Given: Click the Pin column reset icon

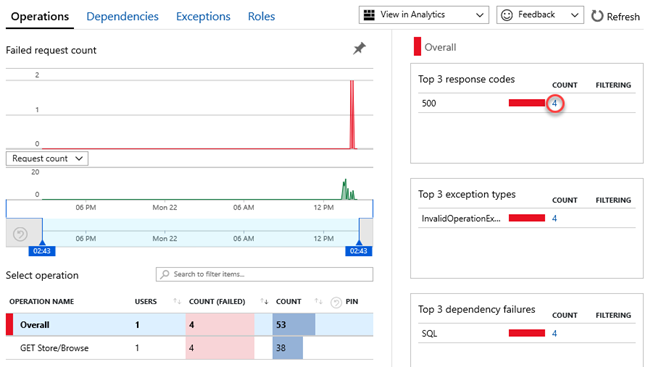Looking at the screenshot, I should [x=336, y=303].
